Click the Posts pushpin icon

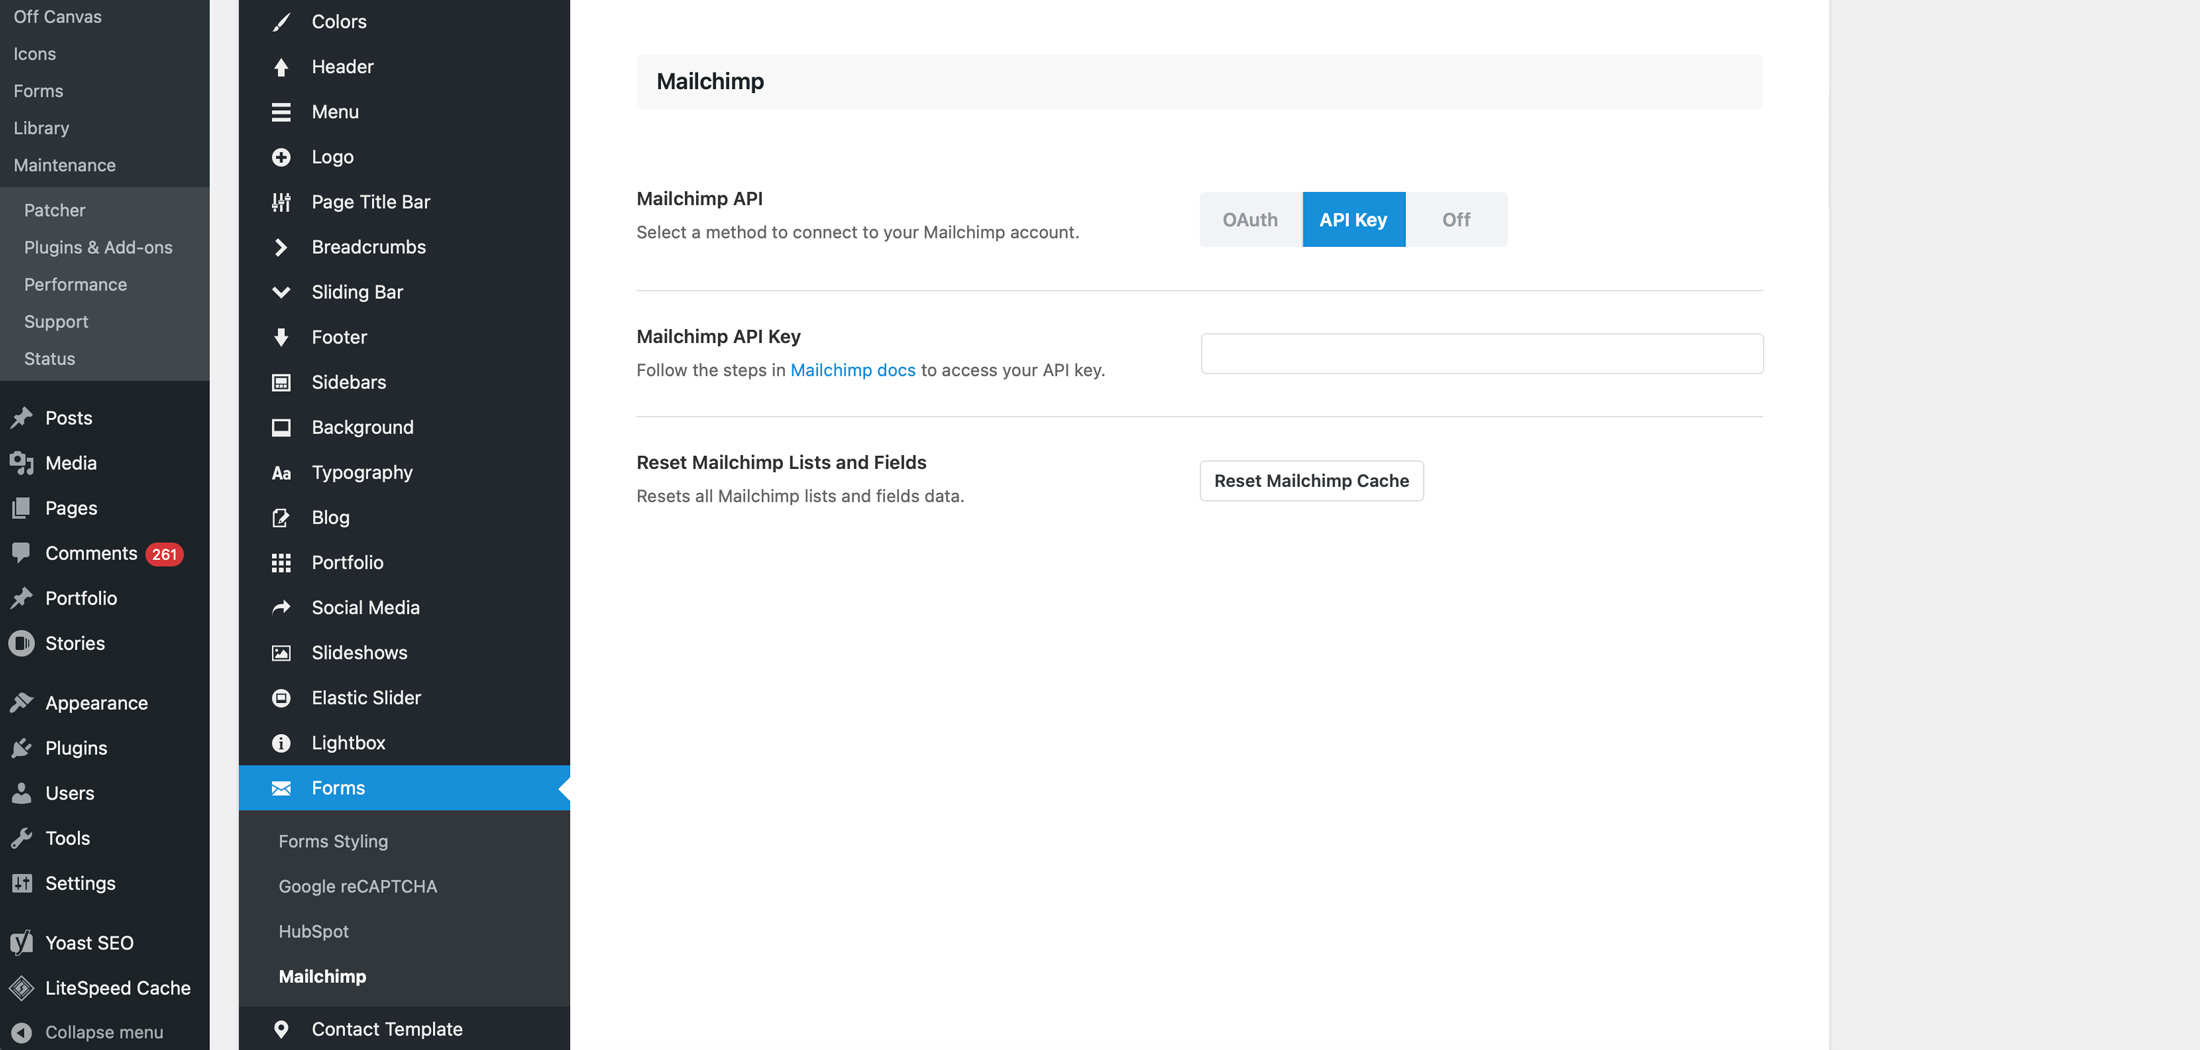22,417
